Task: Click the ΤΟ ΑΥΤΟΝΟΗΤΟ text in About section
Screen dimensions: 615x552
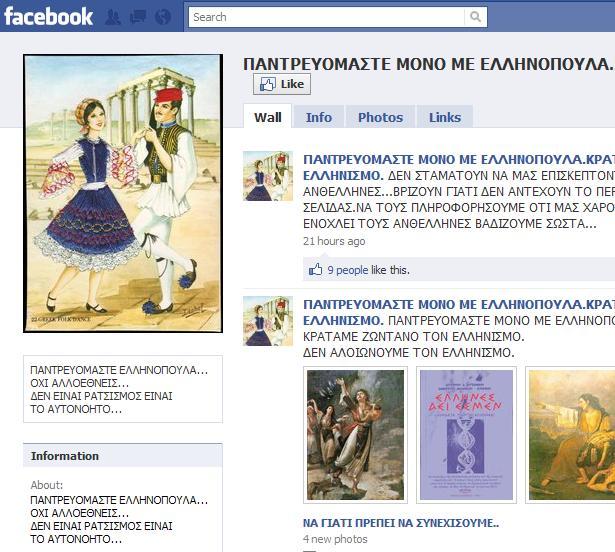Action: [x=76, y=539]
